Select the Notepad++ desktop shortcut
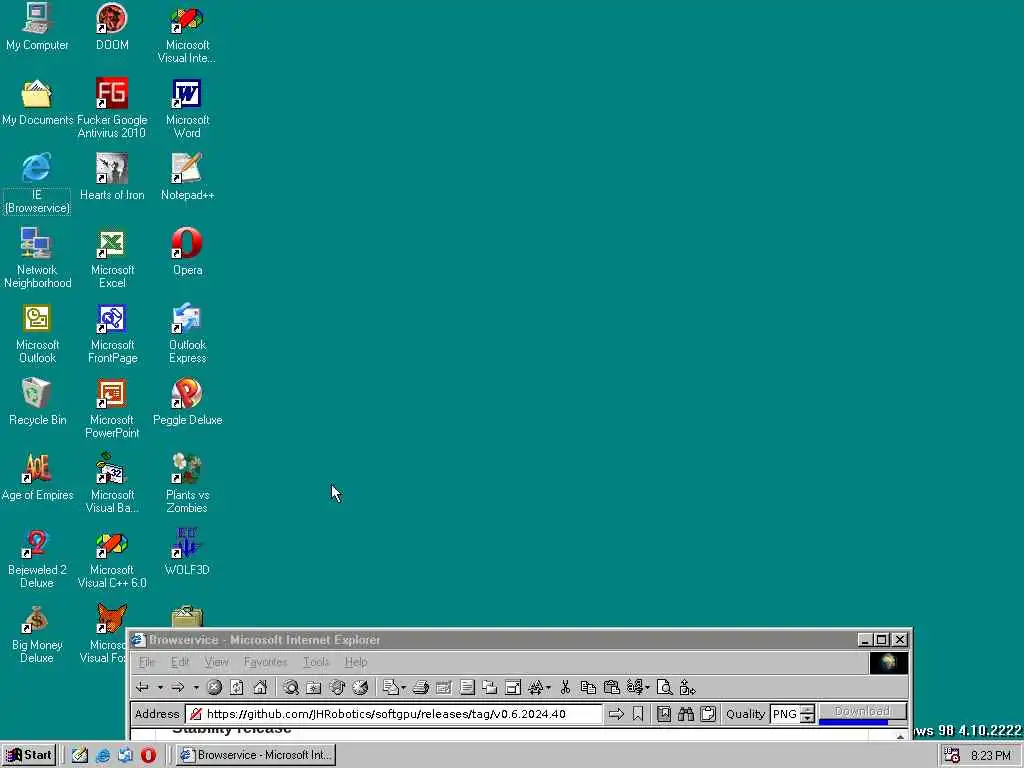The width and height of the screenshot is (1024, 768). (x=187, y=177)
